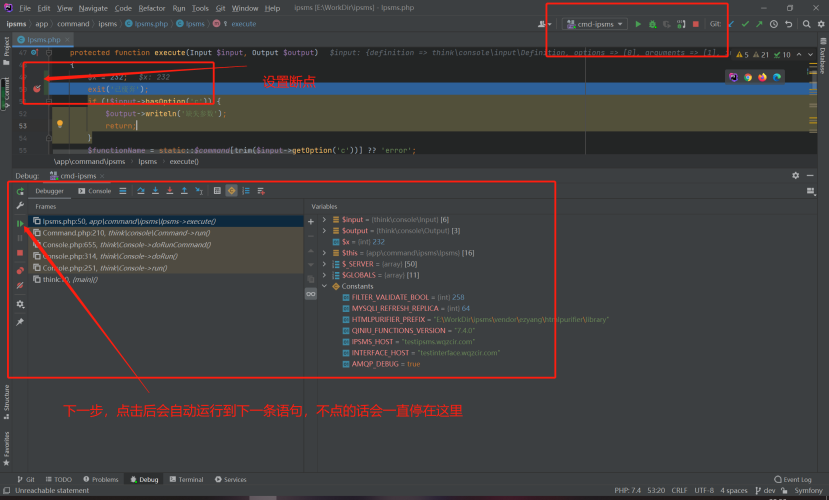Rollback changes with the undo arrow
This screenshot has width=829, height=500.
click(788, 24)
